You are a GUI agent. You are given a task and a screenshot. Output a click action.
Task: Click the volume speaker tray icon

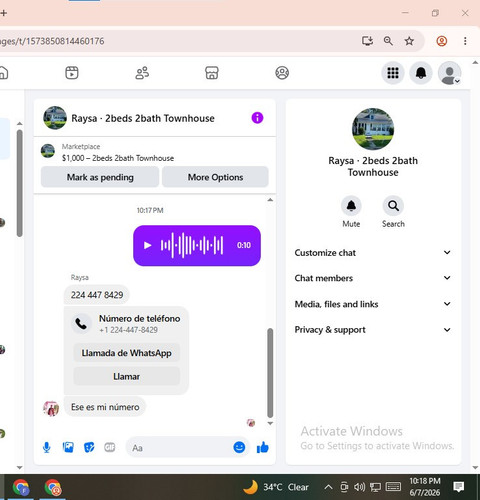click(x=359, y=487)
